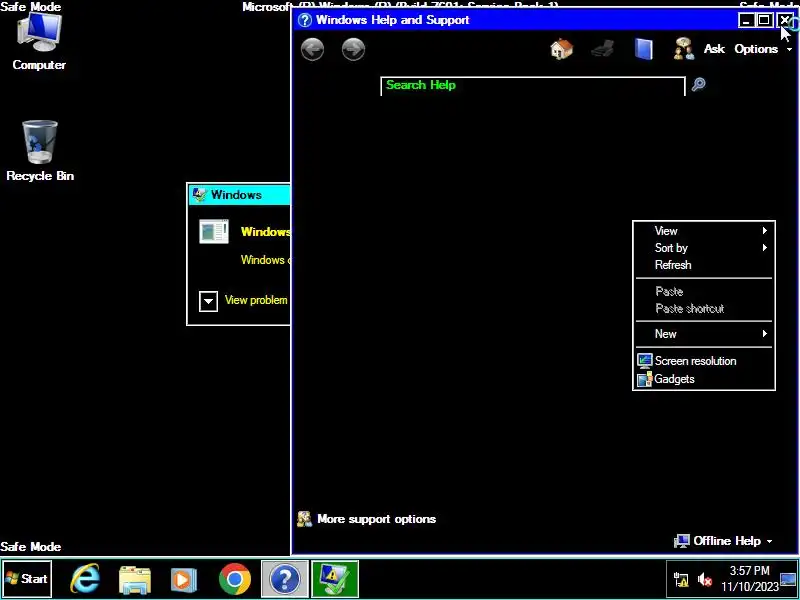800x600 pixels.
Task: Click the muted volume tray icon
Action: click(705, 580)
